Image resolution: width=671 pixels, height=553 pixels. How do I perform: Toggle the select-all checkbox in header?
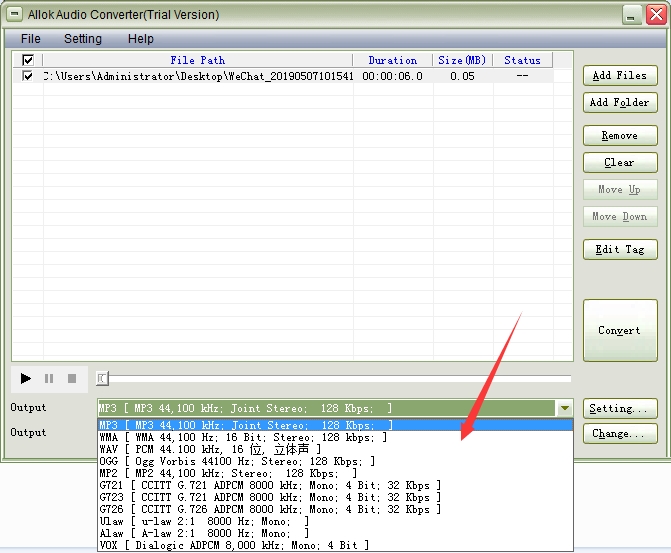pyautogui.click(x=27, y=60)
